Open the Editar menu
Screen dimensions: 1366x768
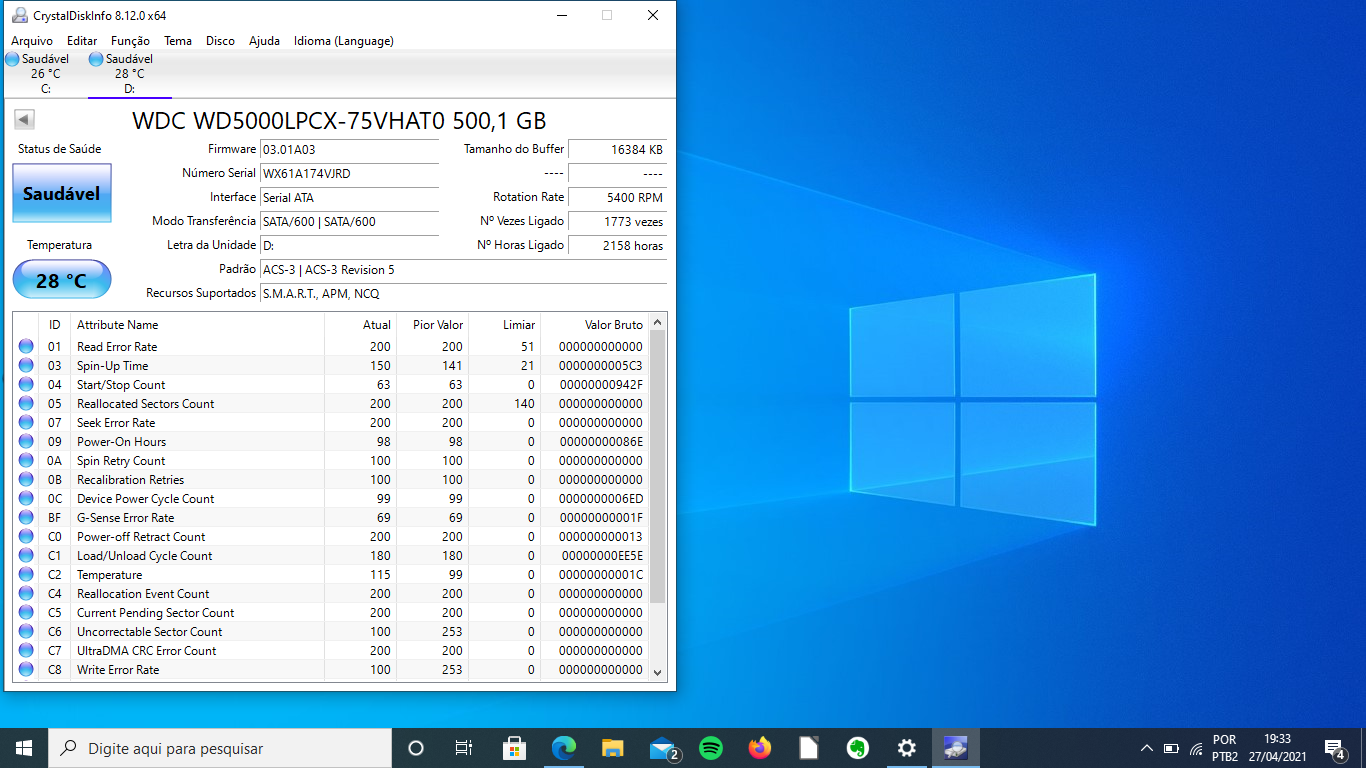coord(82,41)
